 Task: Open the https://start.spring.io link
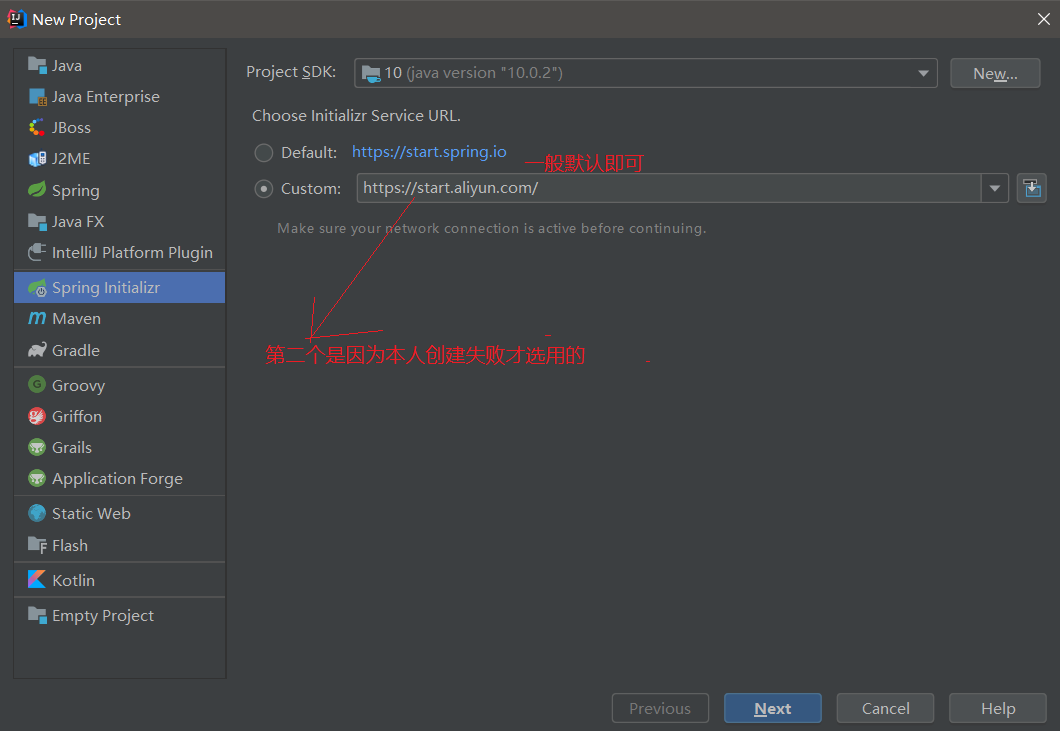[x=429, y=152]
